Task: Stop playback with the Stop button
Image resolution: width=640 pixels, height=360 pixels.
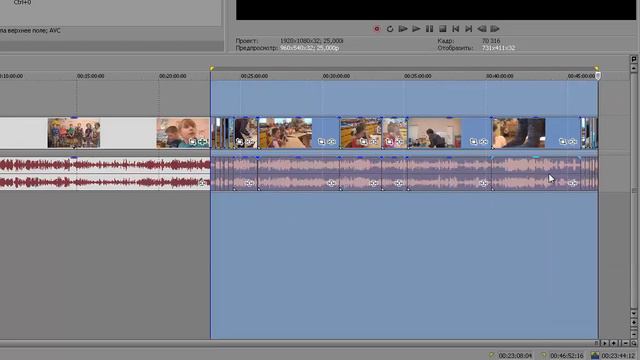Action: [x=442, y=29]
